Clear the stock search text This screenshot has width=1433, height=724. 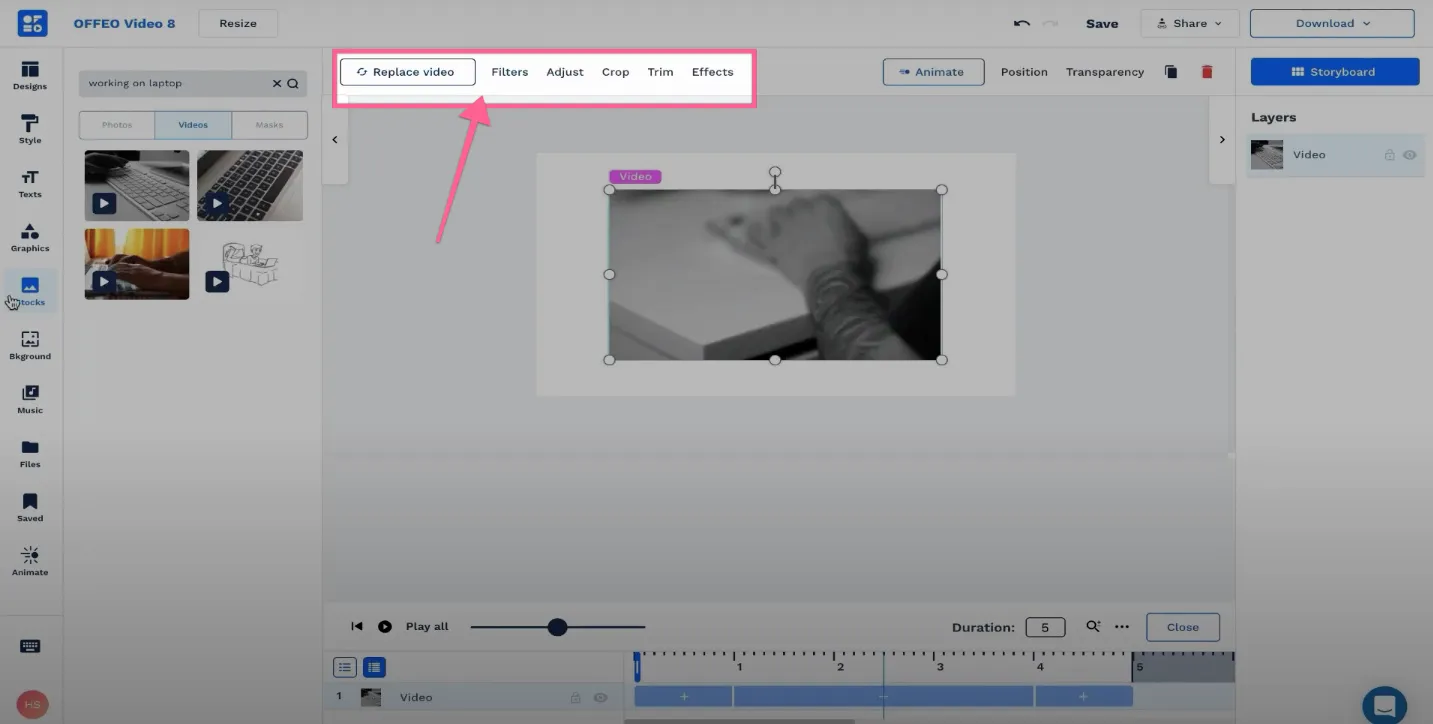tap(277, 83)
